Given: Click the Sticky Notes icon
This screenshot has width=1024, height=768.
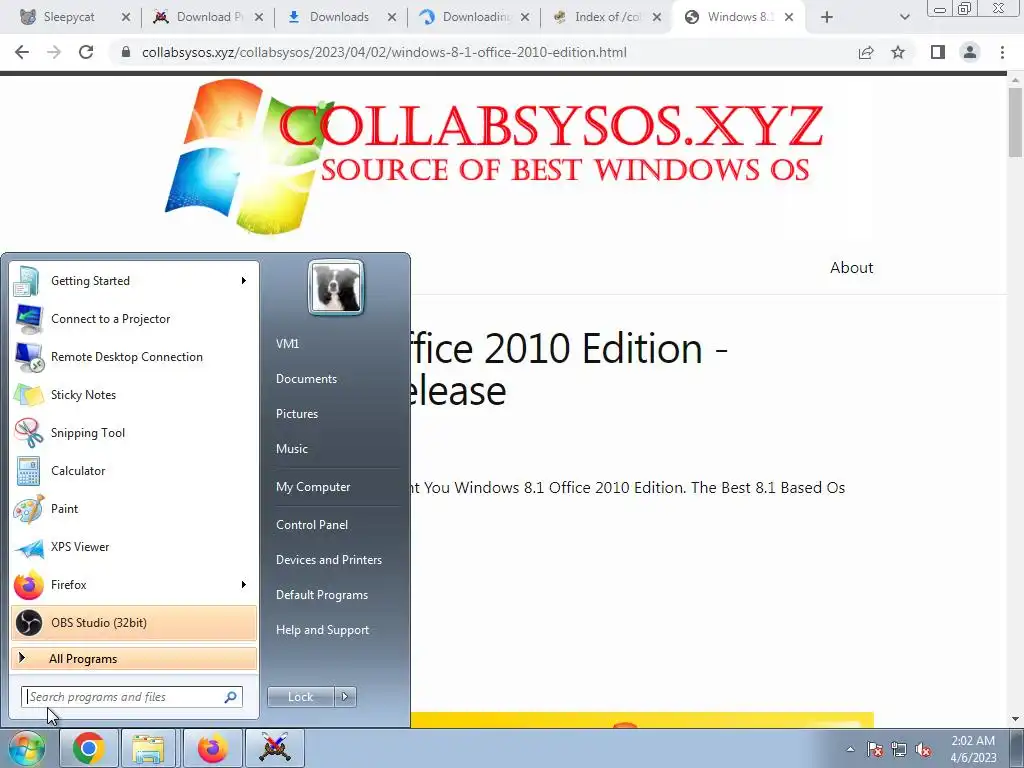Looking at the screenshot, I should [28, 395].
